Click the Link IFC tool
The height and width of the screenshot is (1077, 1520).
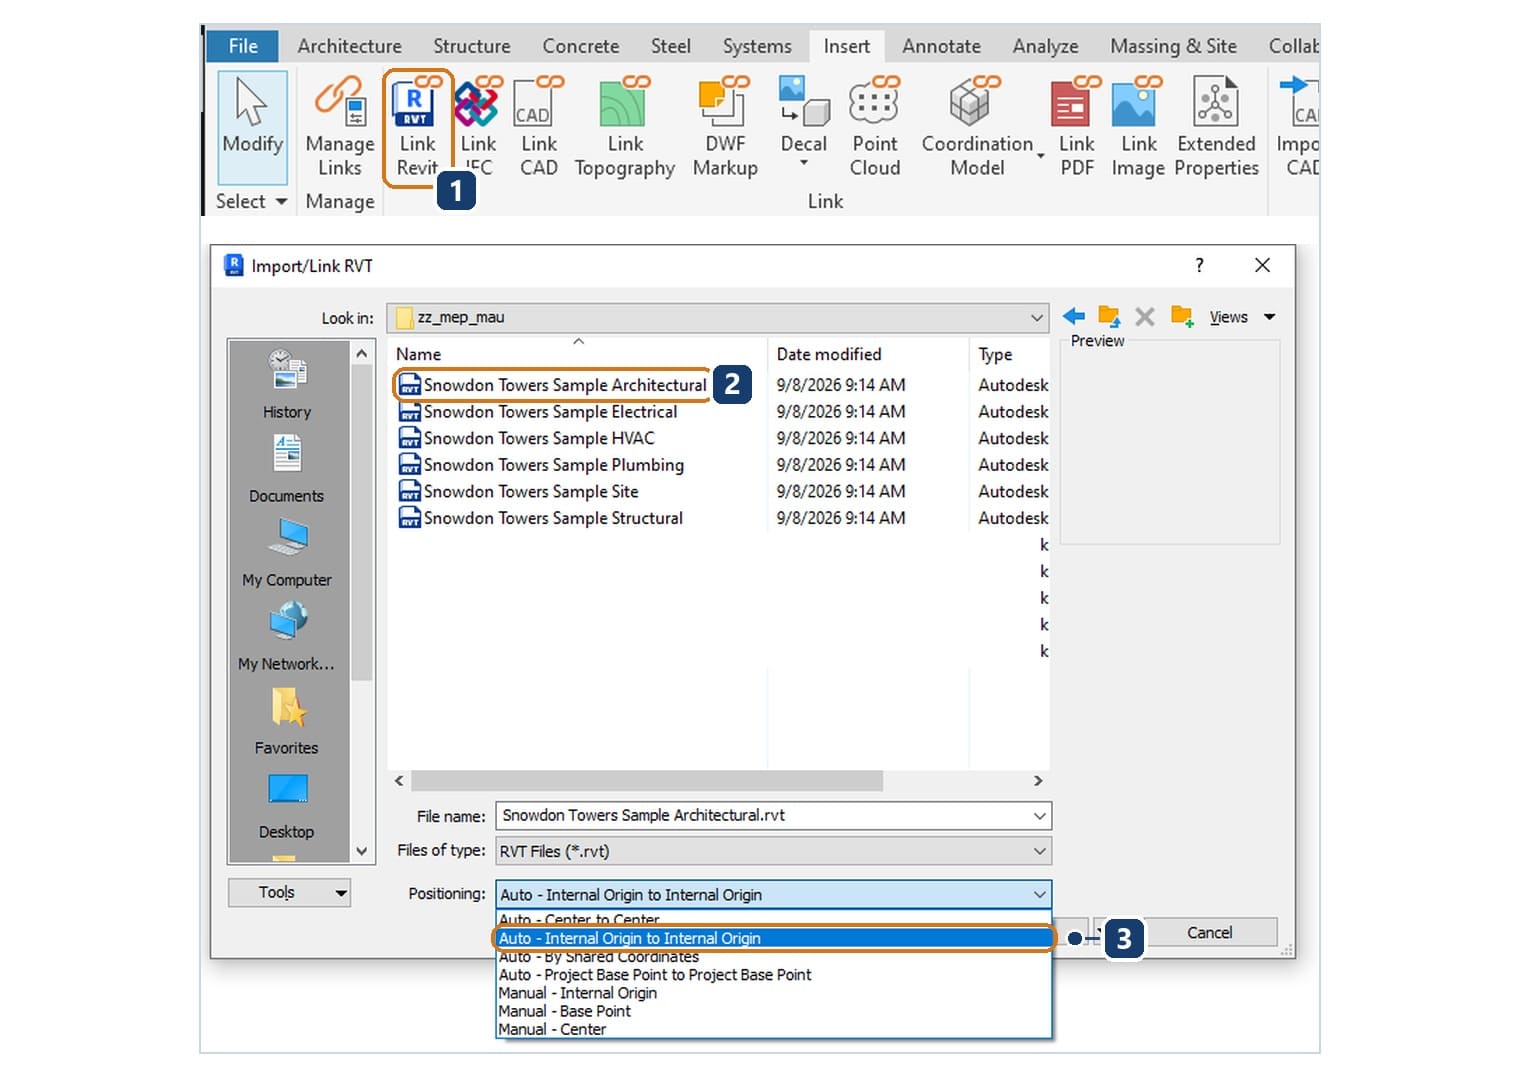click(478, 127)
